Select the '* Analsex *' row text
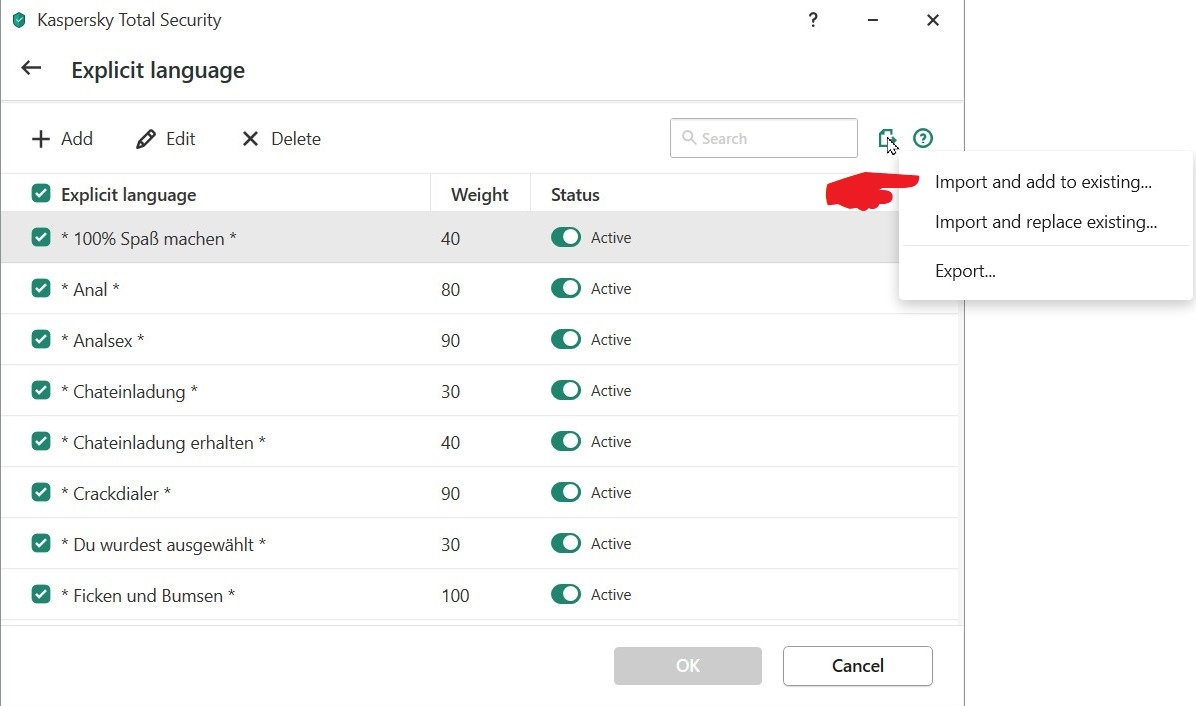The width and height of the screenshot is (1196, 706). [102, 340]
